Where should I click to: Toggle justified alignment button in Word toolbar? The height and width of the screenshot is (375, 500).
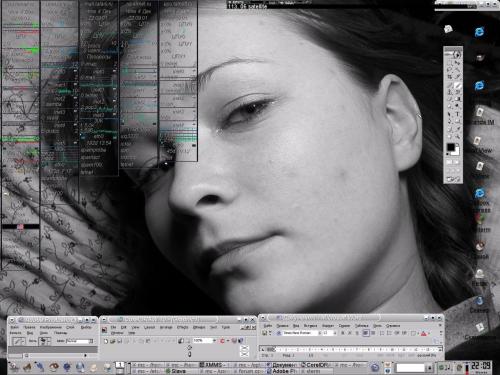click(366, 333)
